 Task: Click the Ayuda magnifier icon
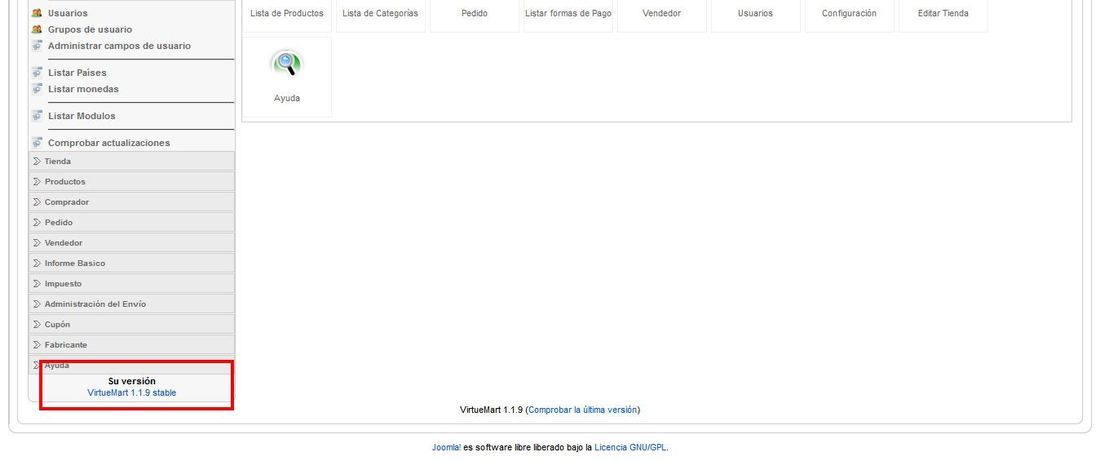(286, 64)
